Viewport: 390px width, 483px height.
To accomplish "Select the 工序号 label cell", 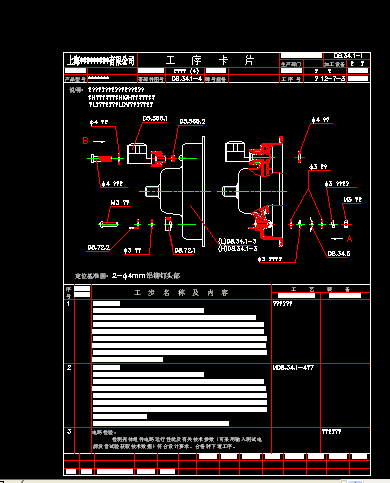I will click(291, 79).
